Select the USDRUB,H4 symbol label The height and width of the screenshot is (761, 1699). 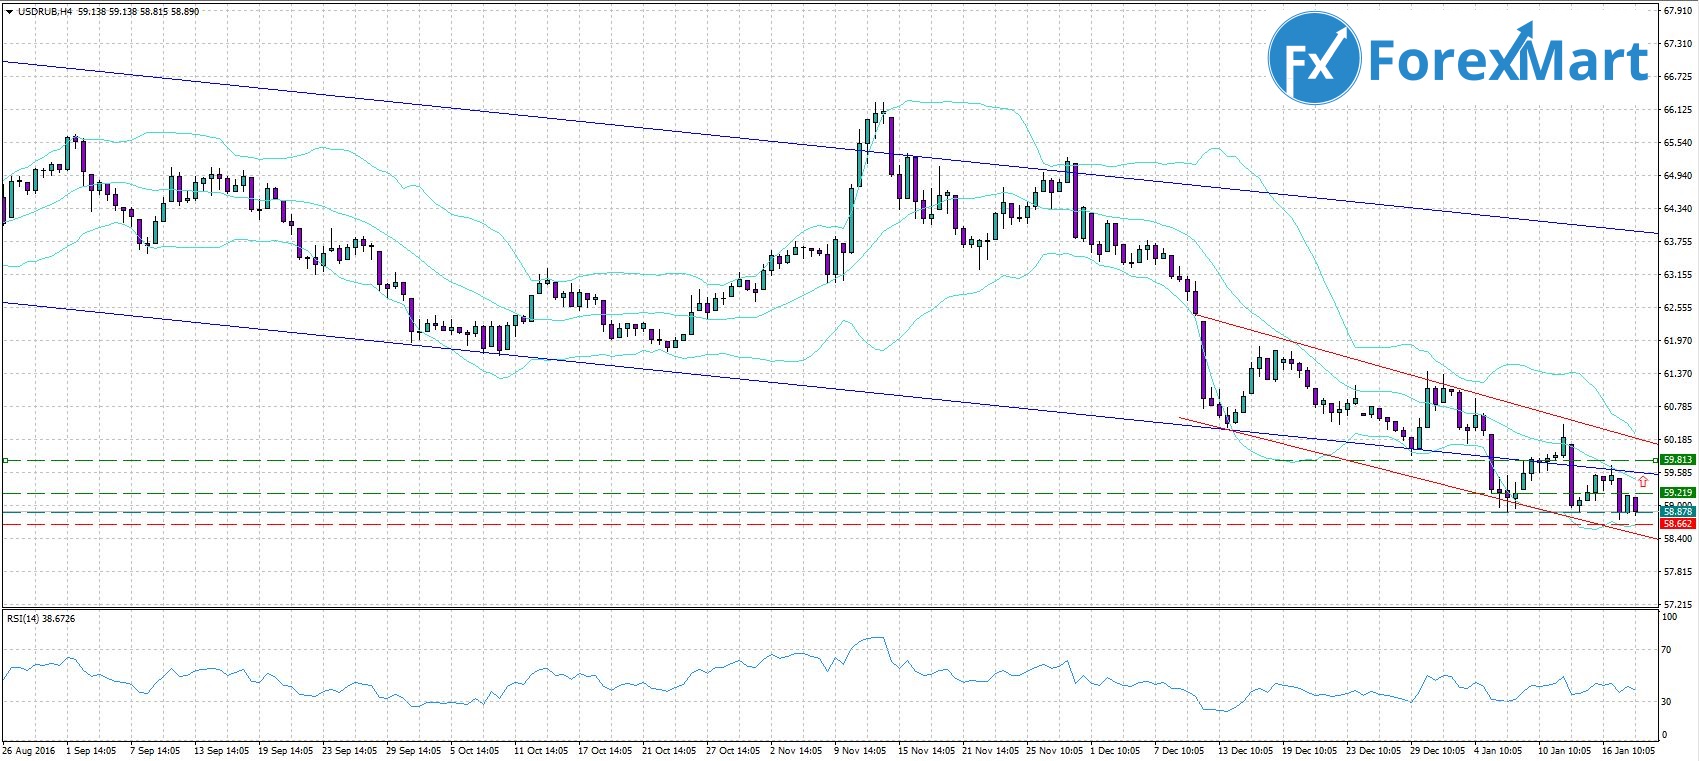pyautogui.click(x=43, y=12)
